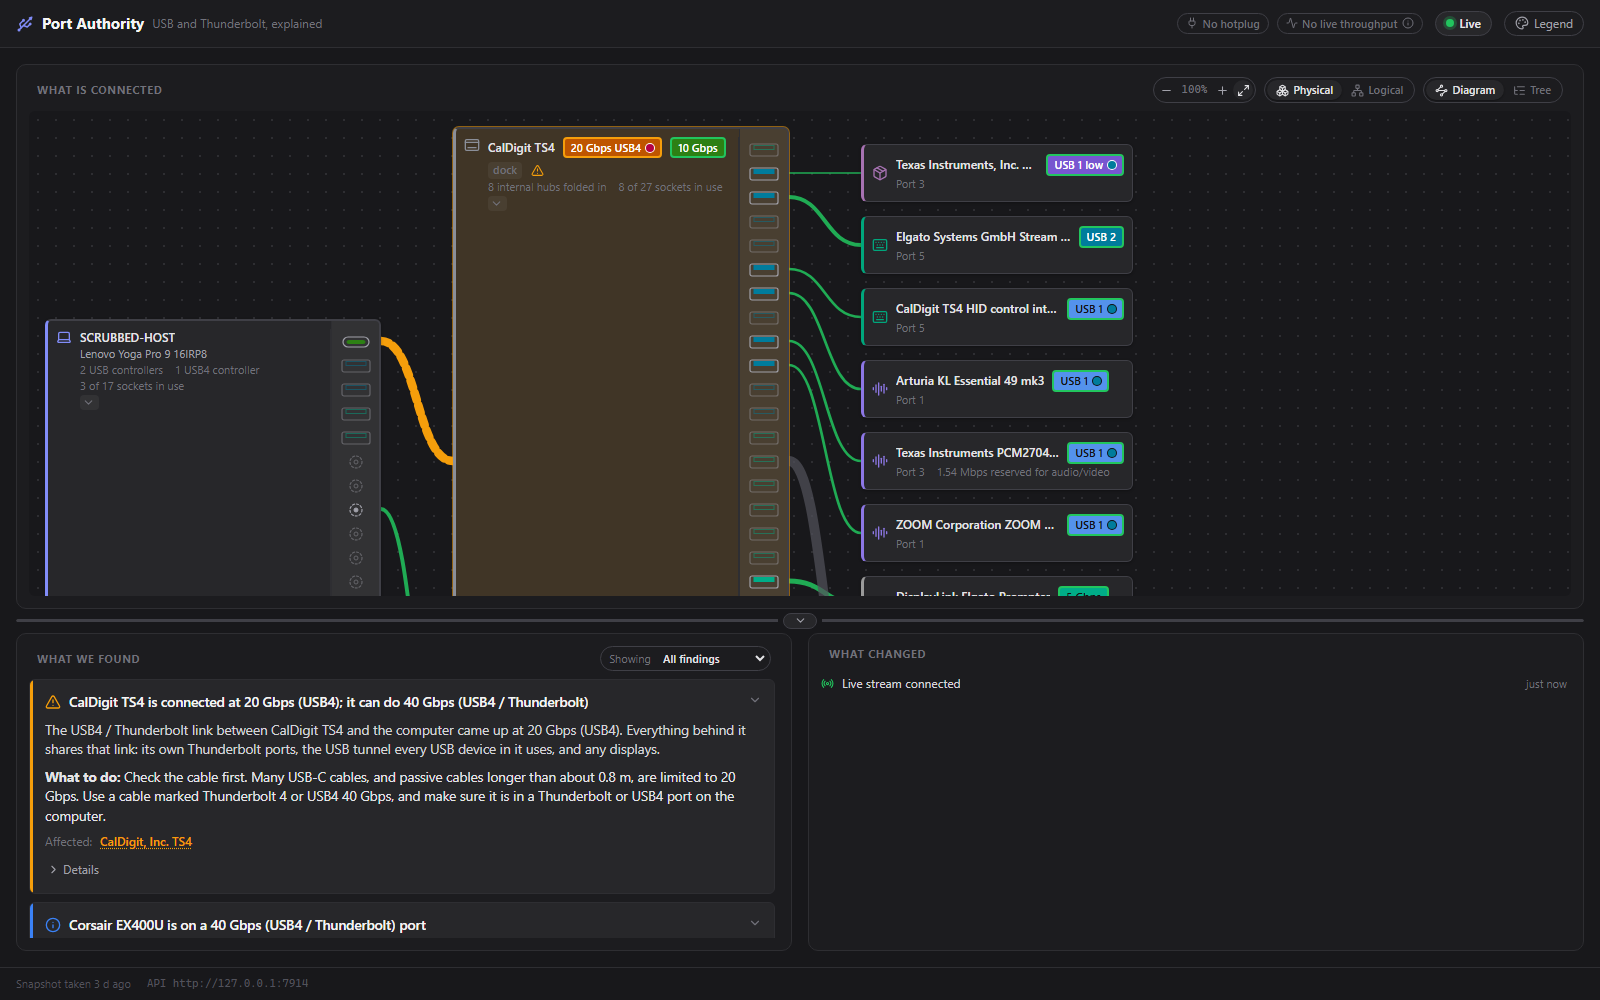This screenshot has width=1600, height=1000.
Task: Click the Elgato Stream keyboard icon
Action: pyautogui.click(x=880, y=245)
